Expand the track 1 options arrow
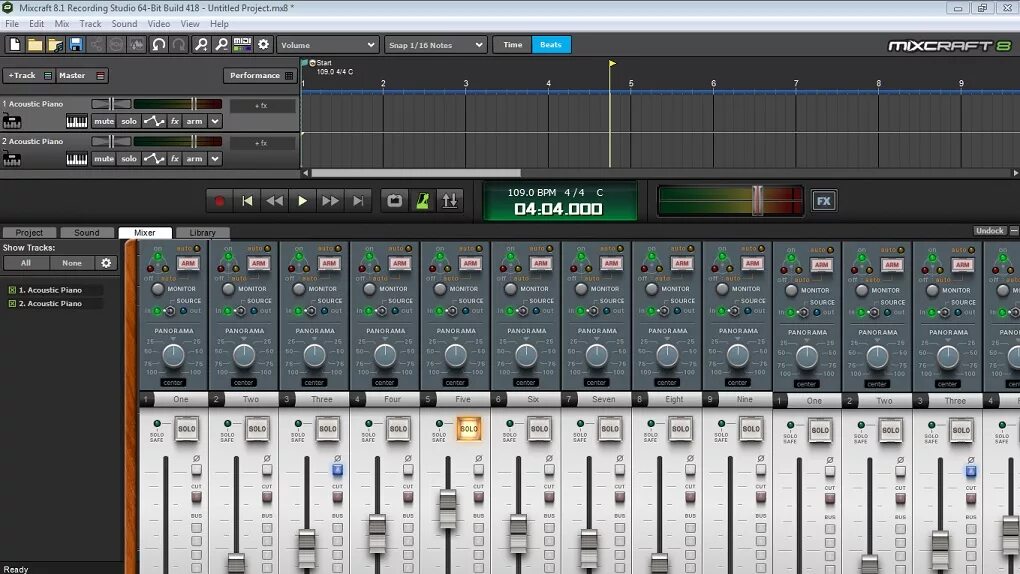The width and height of the screenshot is (1020, 574). click(215, 122)
